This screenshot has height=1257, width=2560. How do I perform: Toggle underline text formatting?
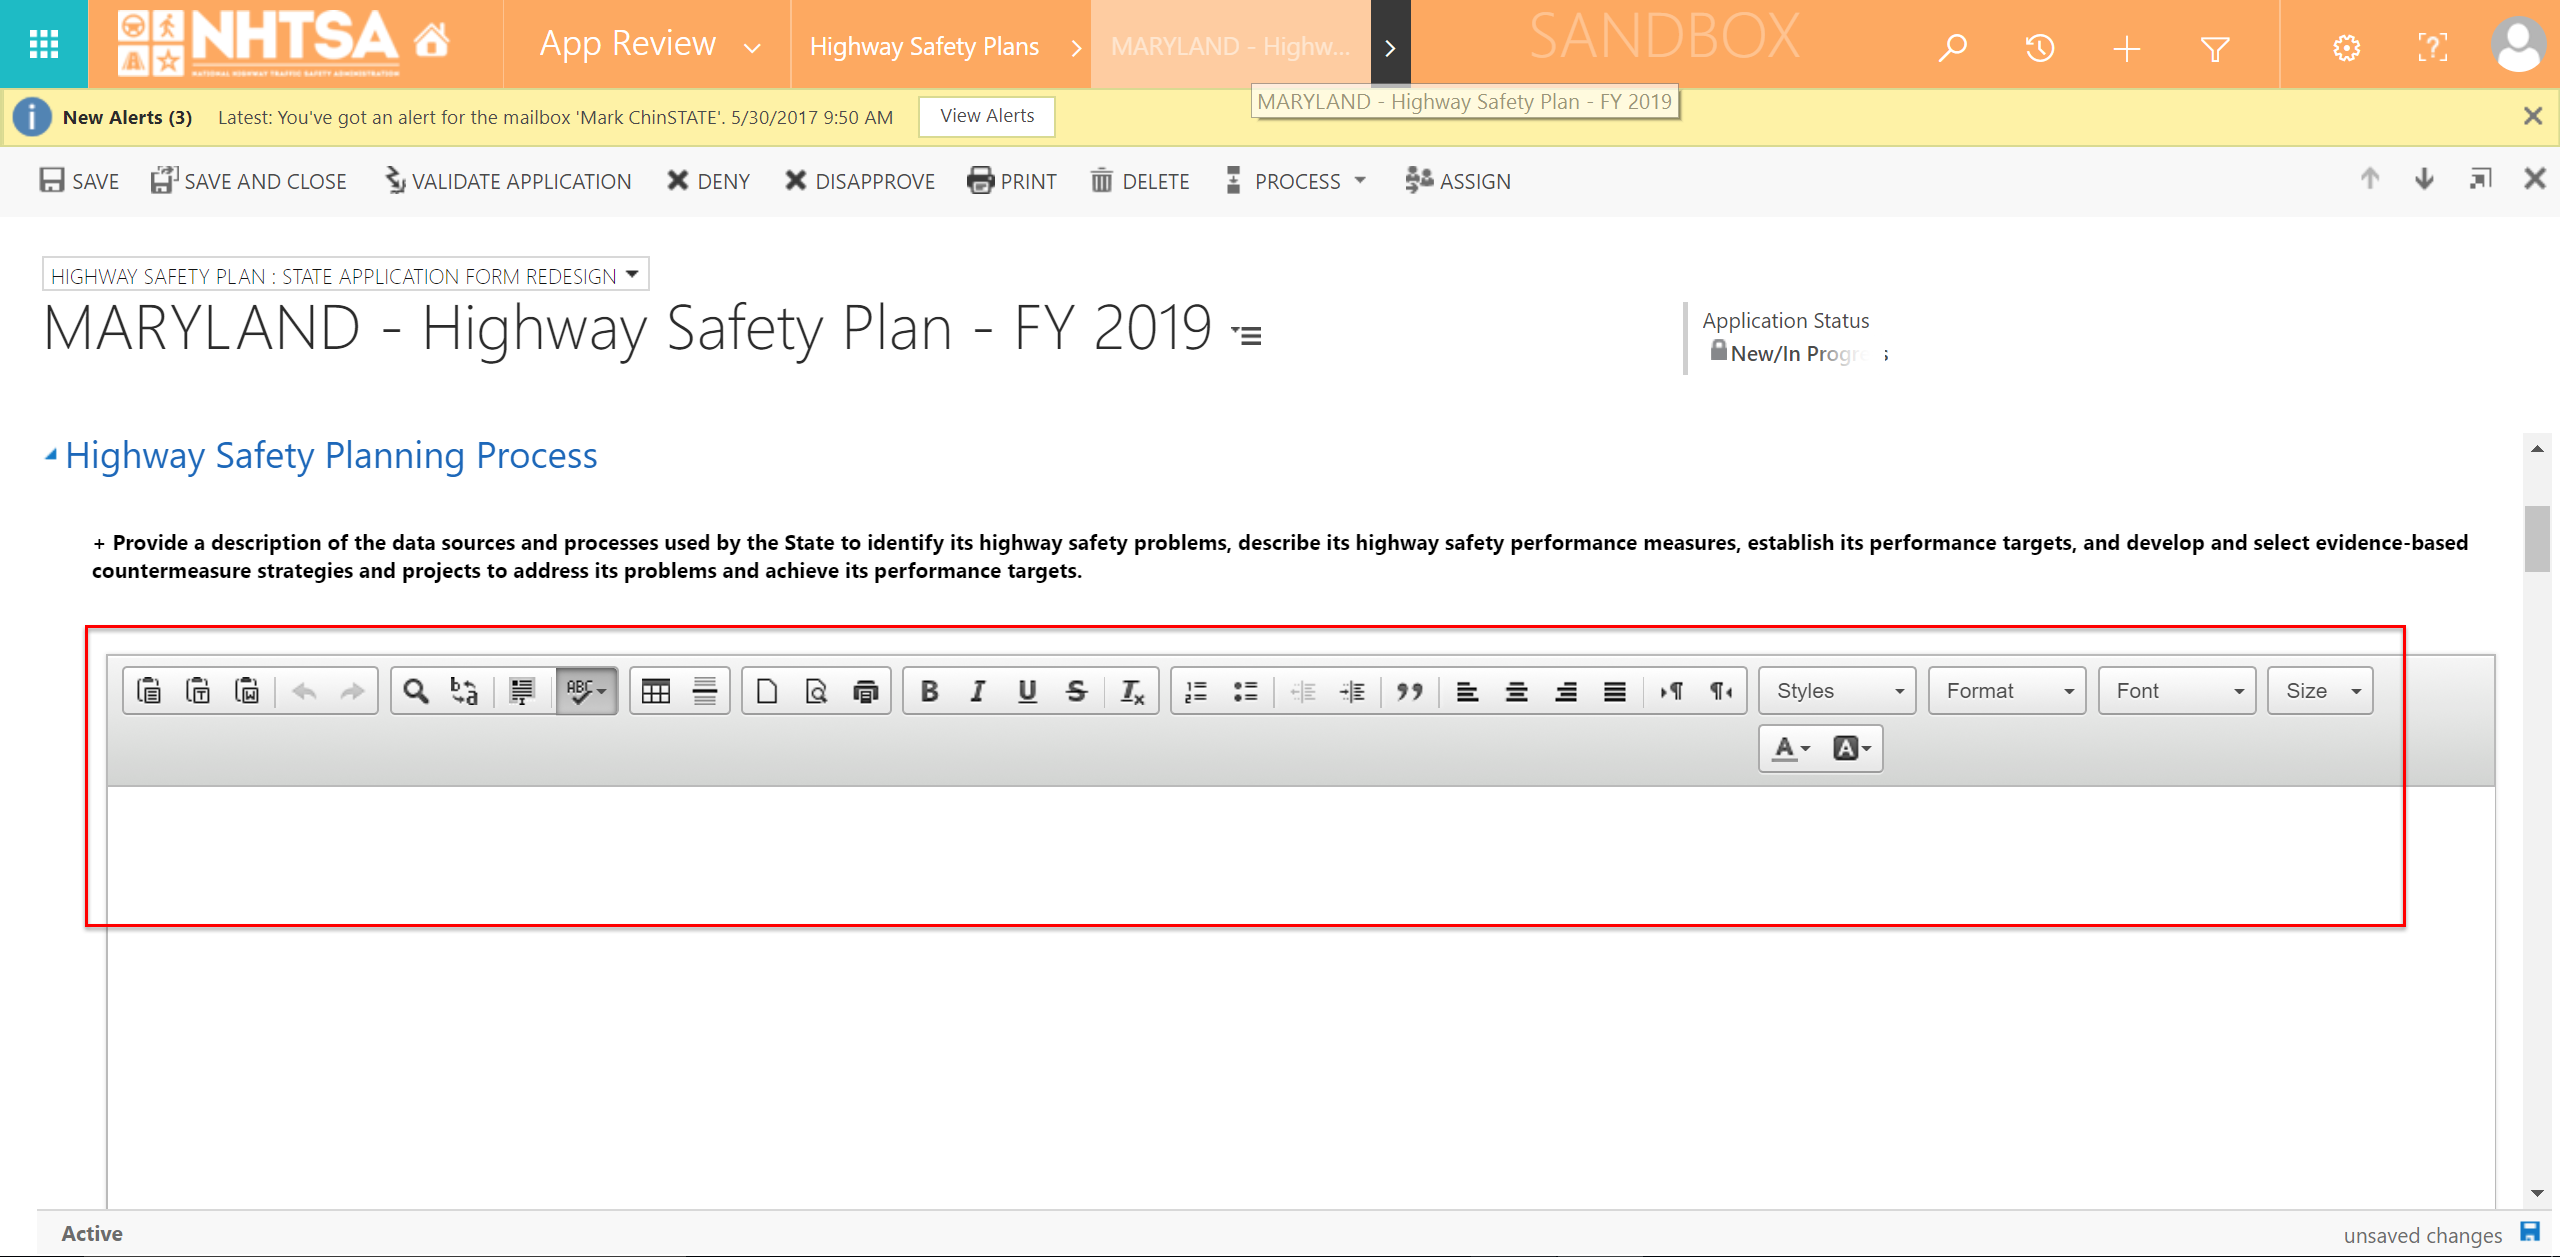1027,691
